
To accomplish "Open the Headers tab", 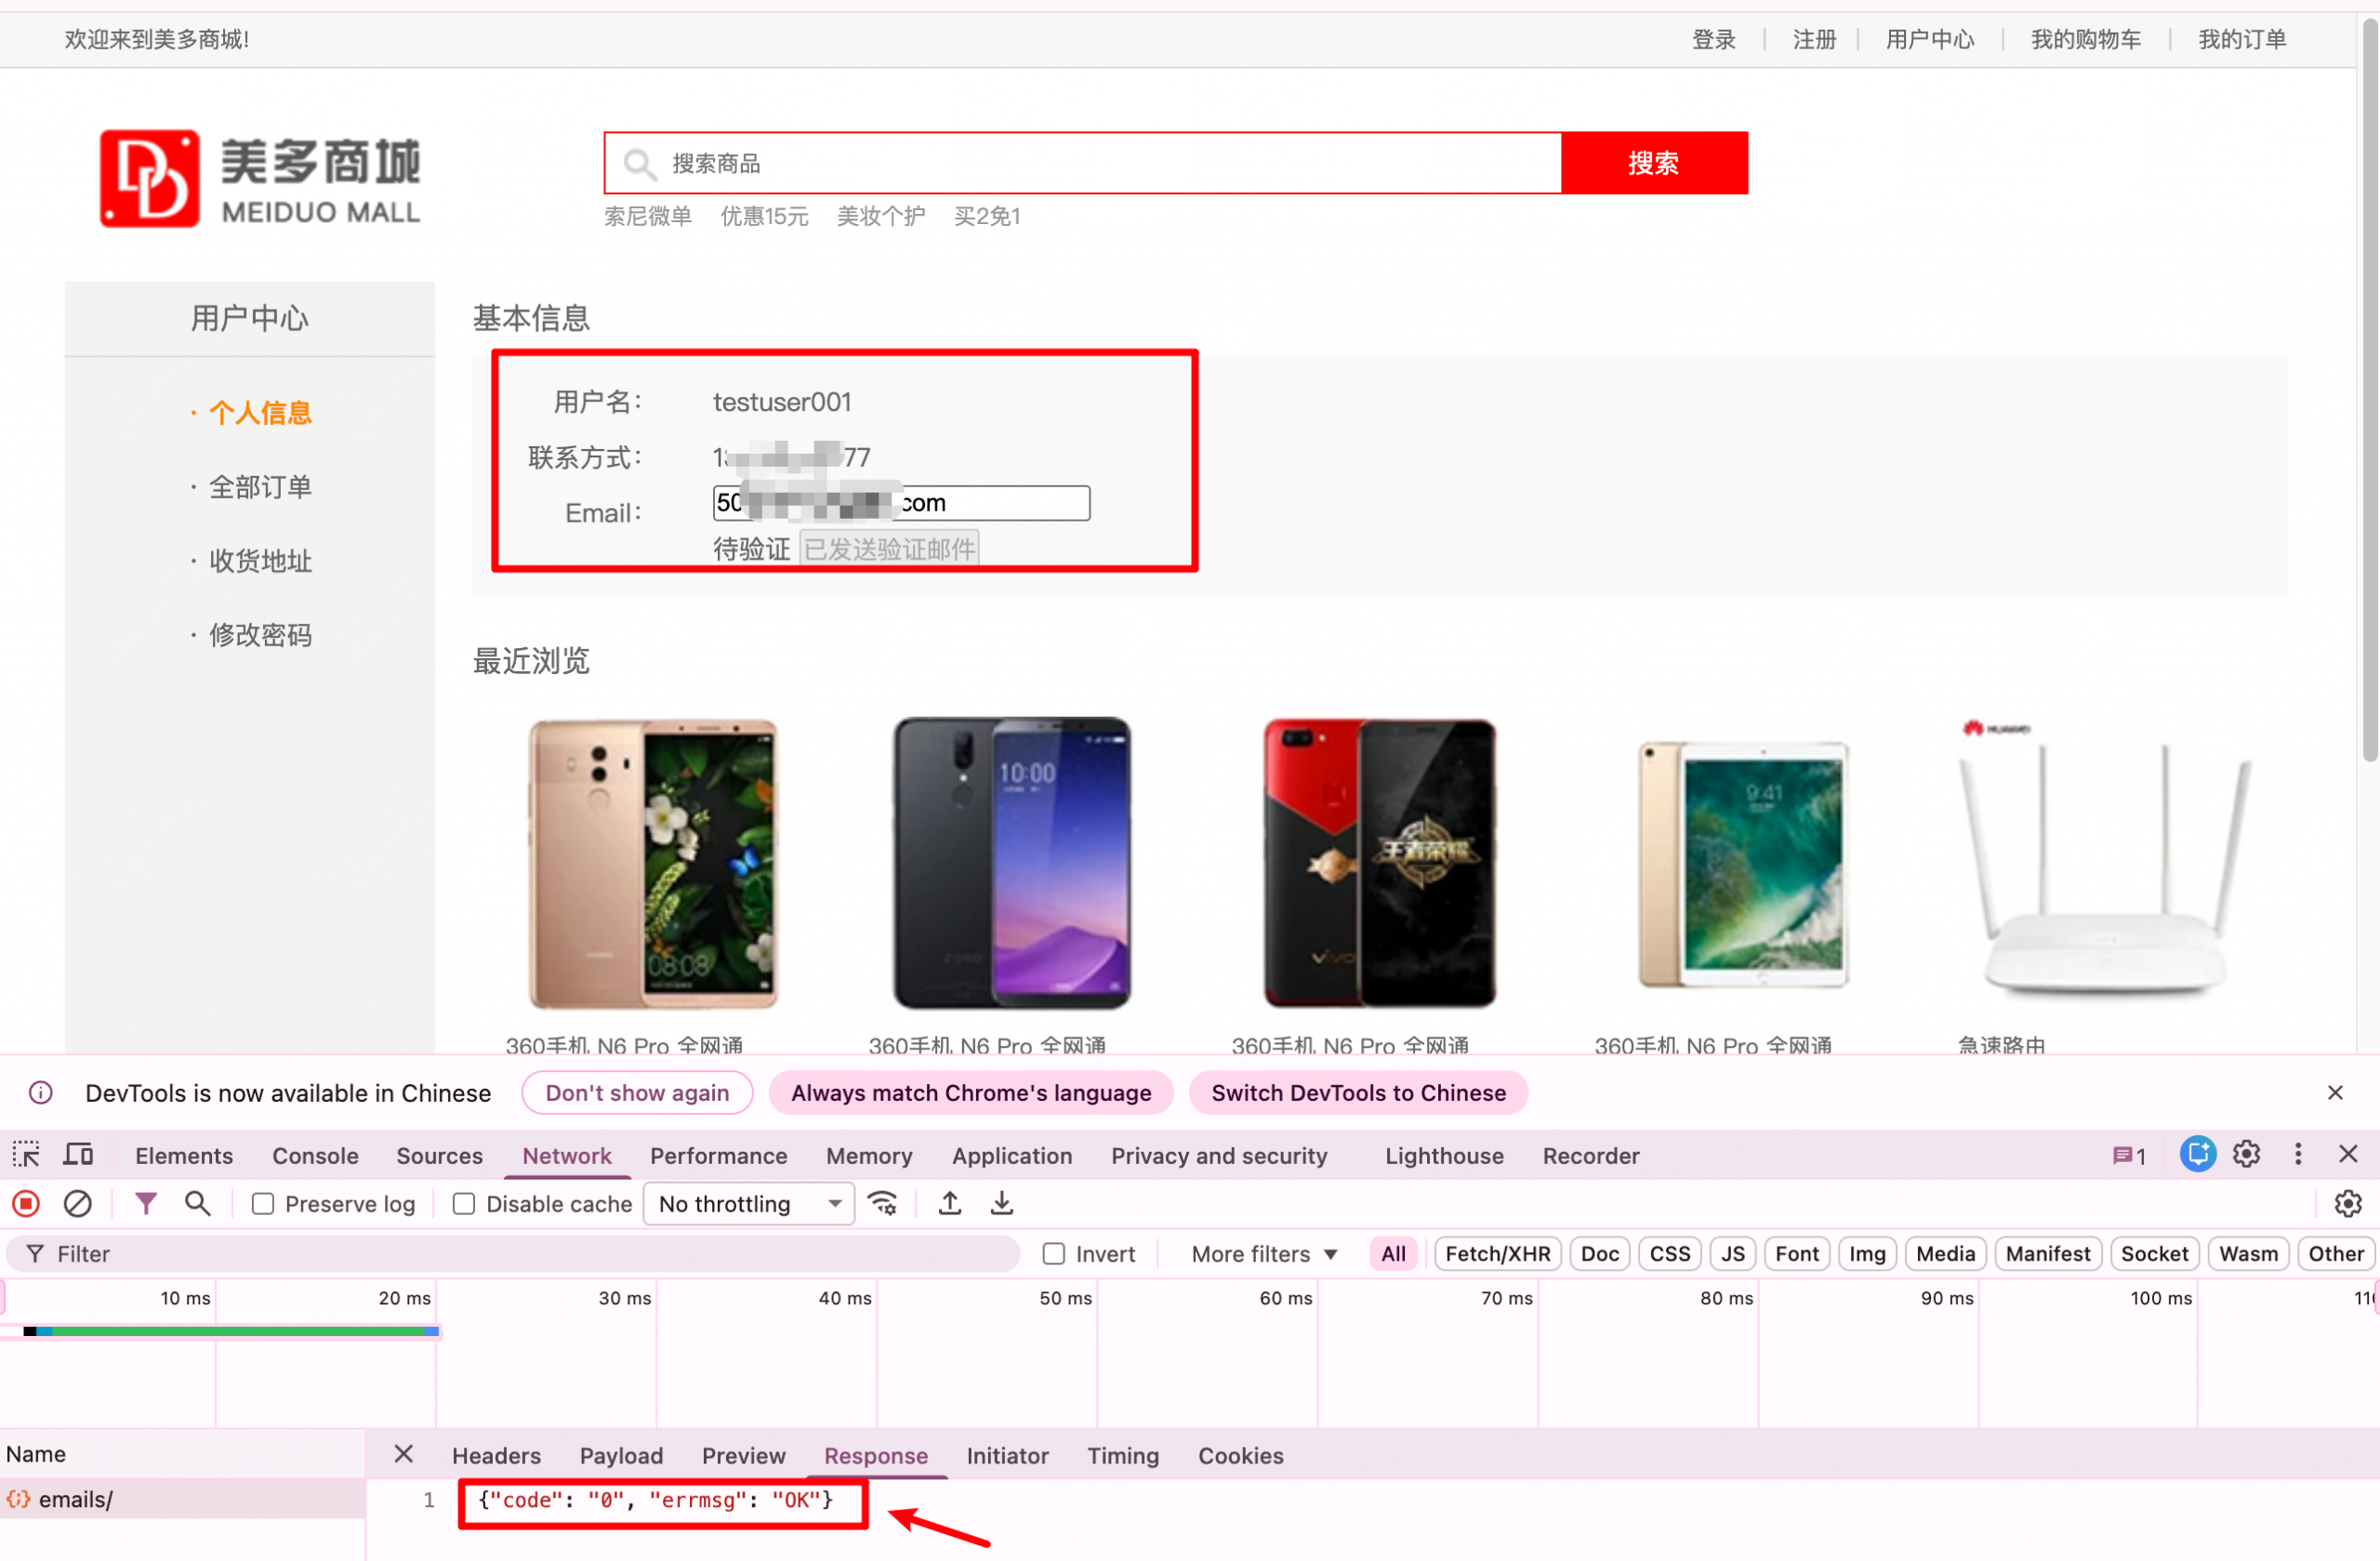I will tap(496, 1456).
